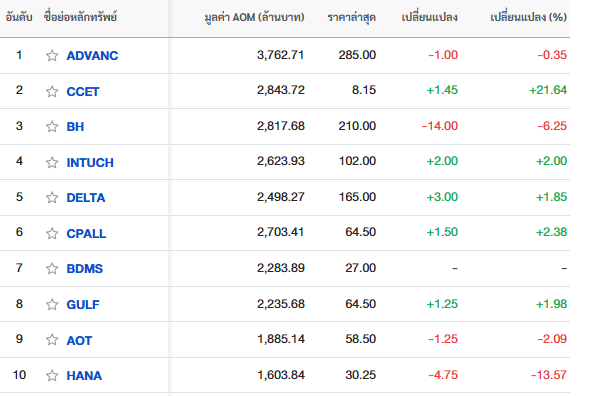Star the CPALL stock row
The width and height of the screenshot is (591, 396).
tap(52, 234)
